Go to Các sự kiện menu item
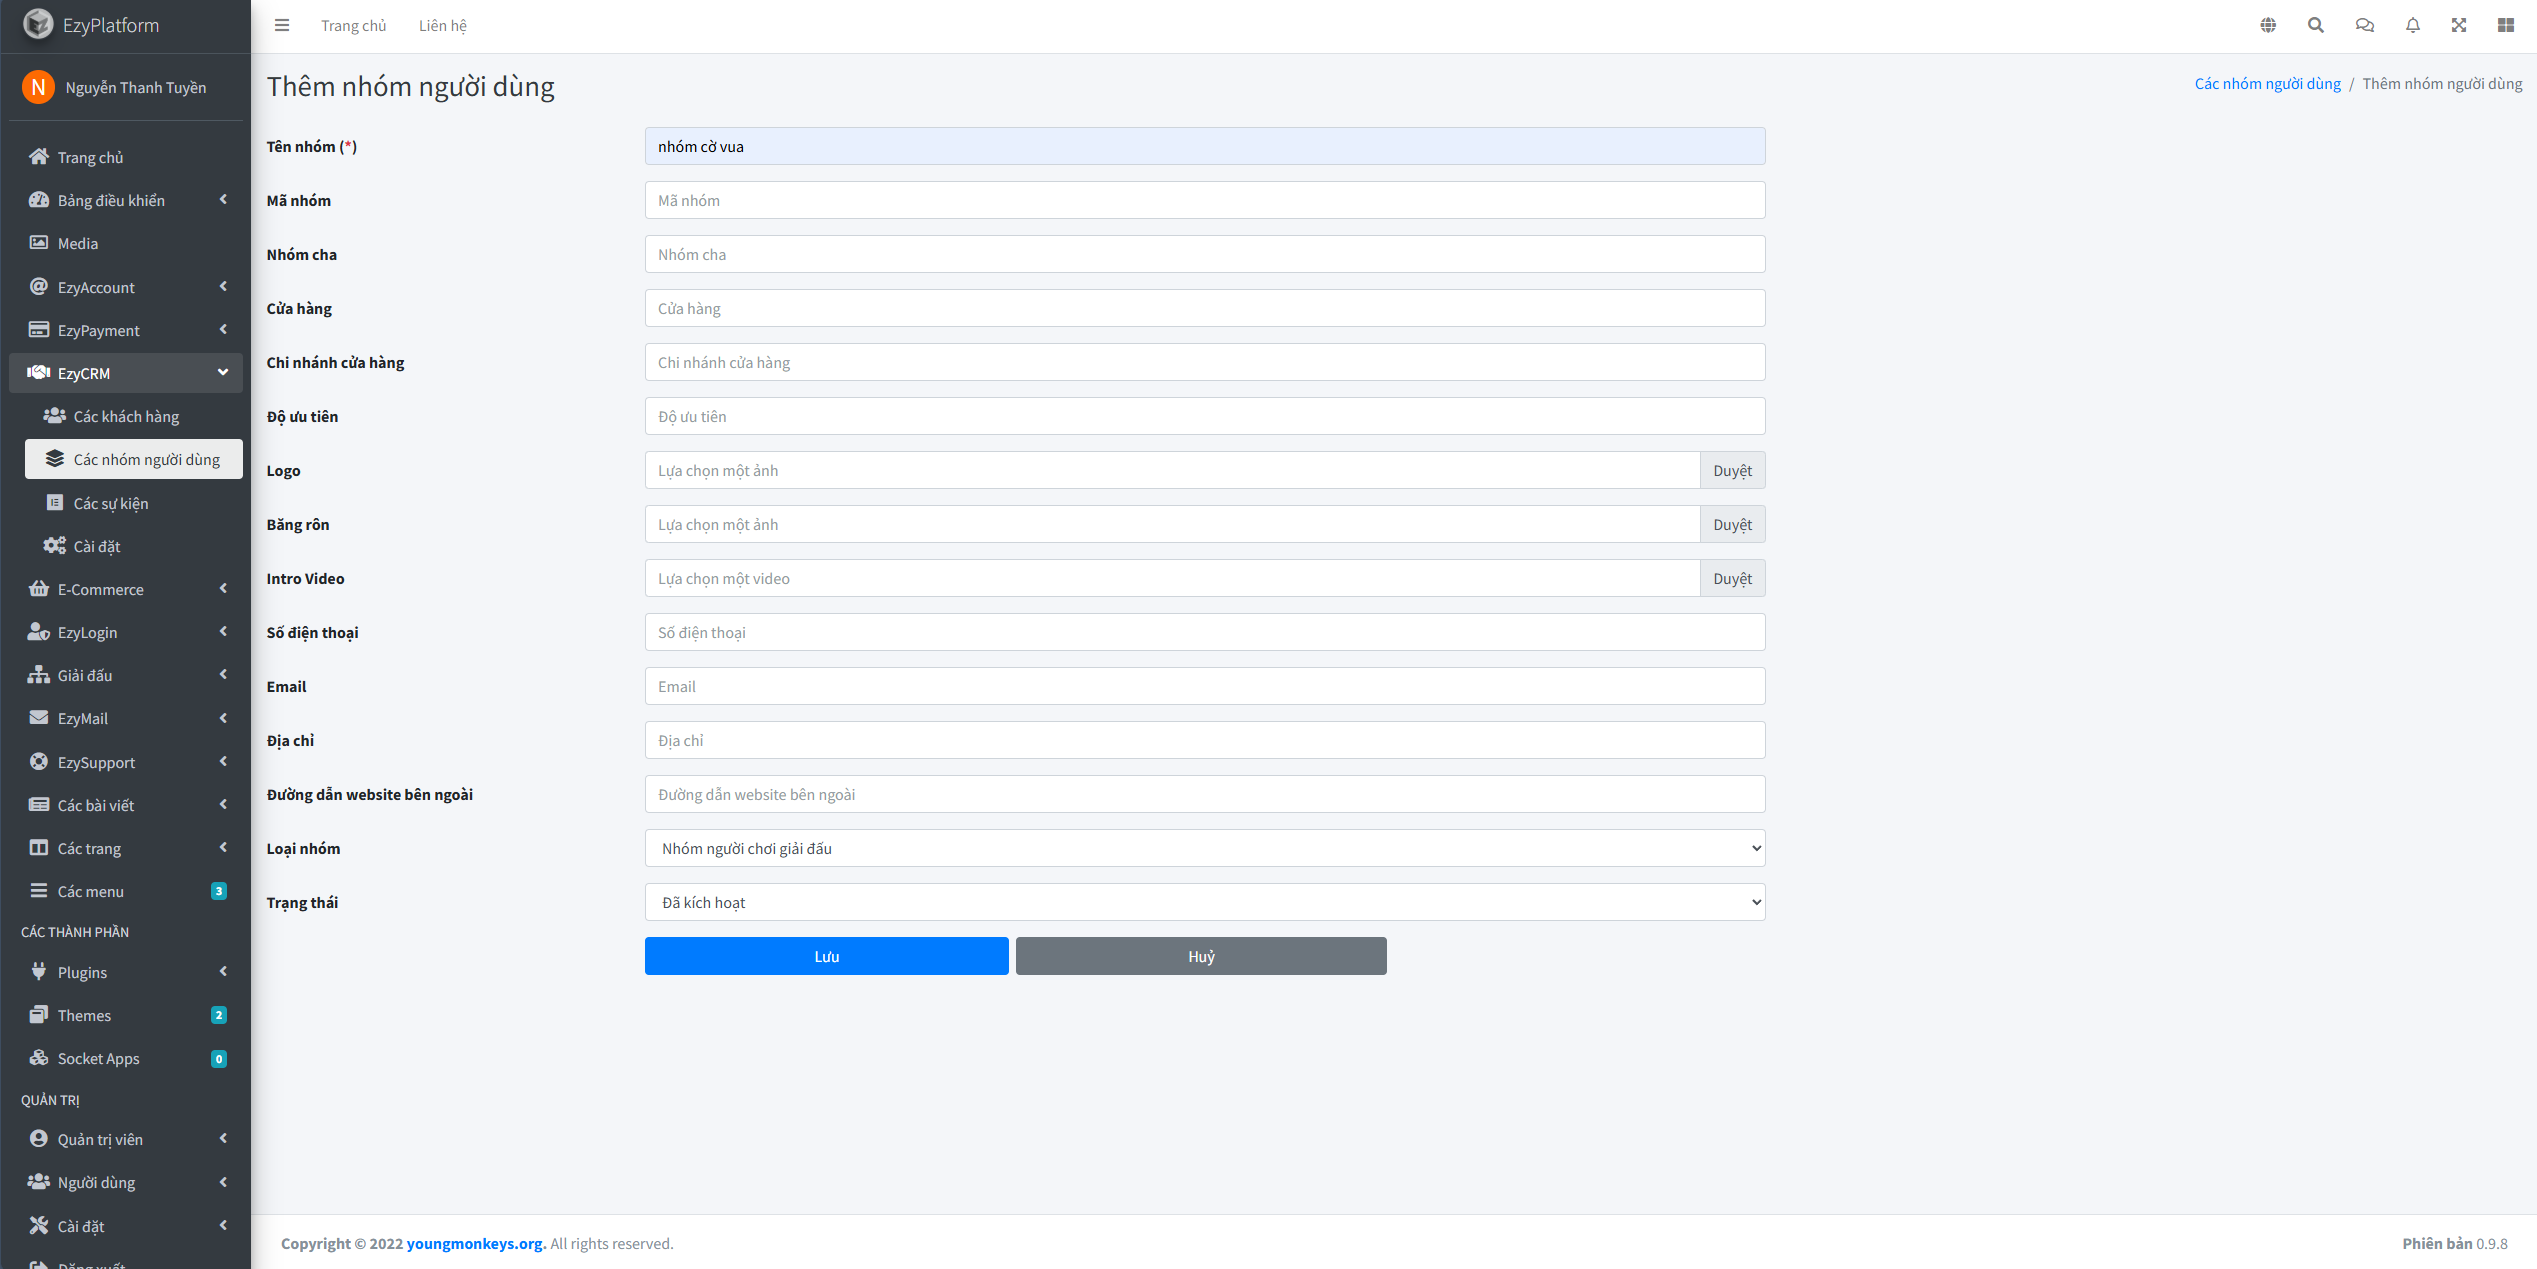 [x=111, y=503]
